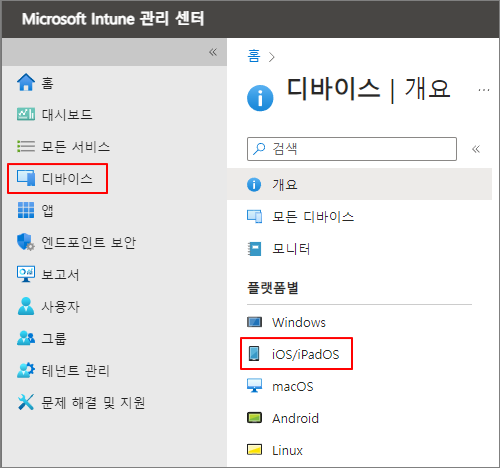The width and height of the screenshot is (500, 468).
Task: Click the macOS computer icon
Action: (x=254, y=385)
